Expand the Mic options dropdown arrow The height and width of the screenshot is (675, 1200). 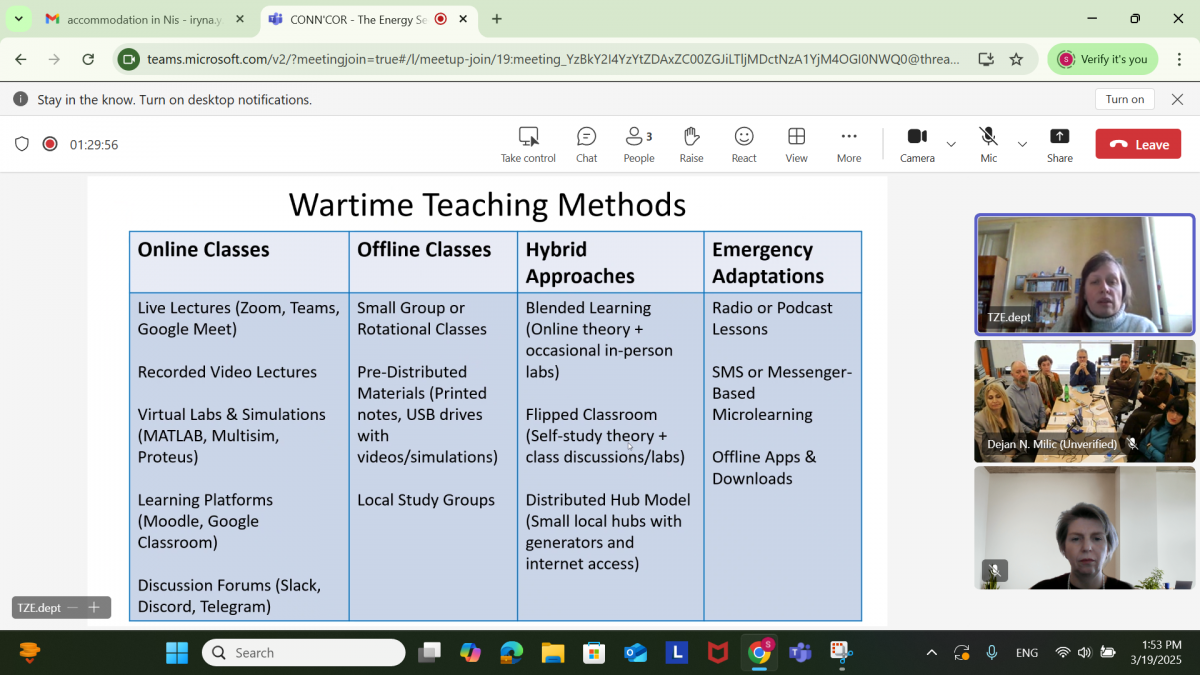coord(1022,144)
